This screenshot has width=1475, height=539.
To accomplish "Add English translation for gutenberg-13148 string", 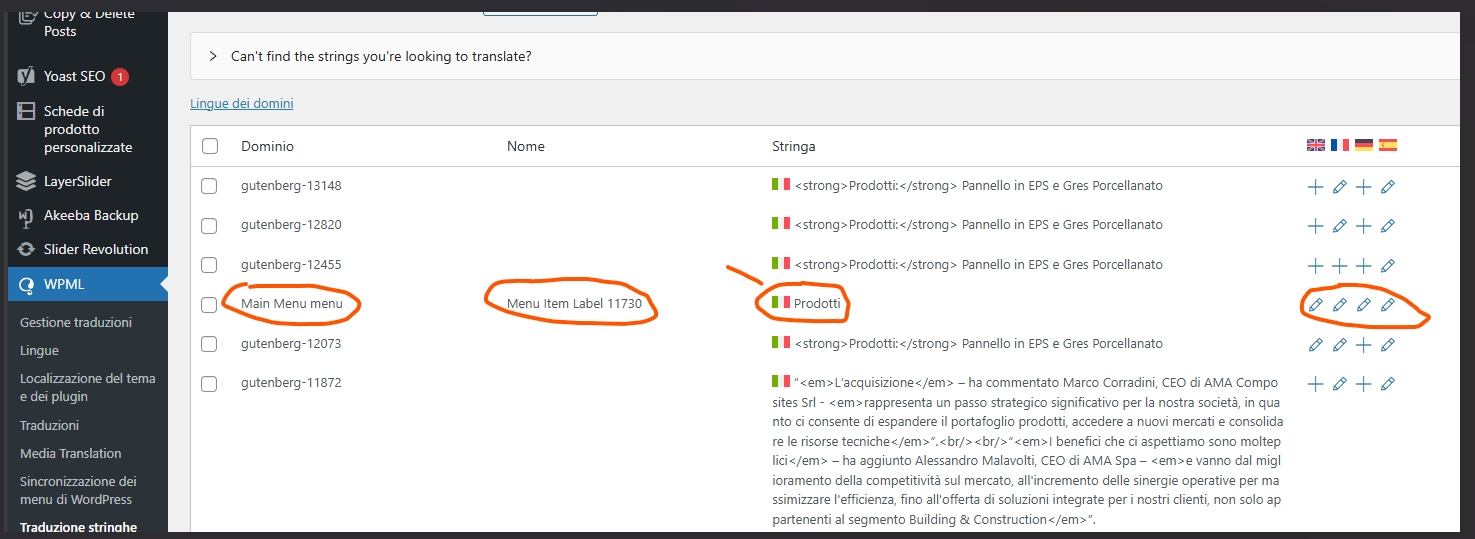I will (1315, 187).
